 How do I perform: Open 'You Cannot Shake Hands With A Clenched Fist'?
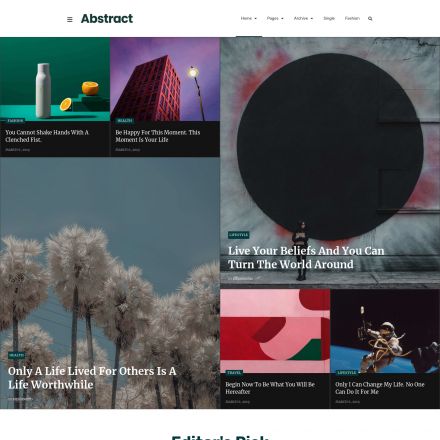(47, 136)
